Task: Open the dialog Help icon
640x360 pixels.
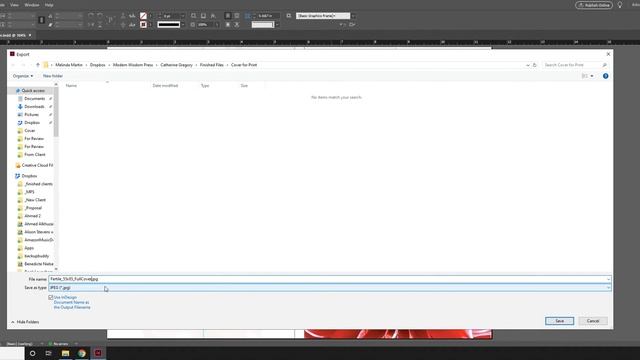Action: pyautogui.click(x=605, y=76)
